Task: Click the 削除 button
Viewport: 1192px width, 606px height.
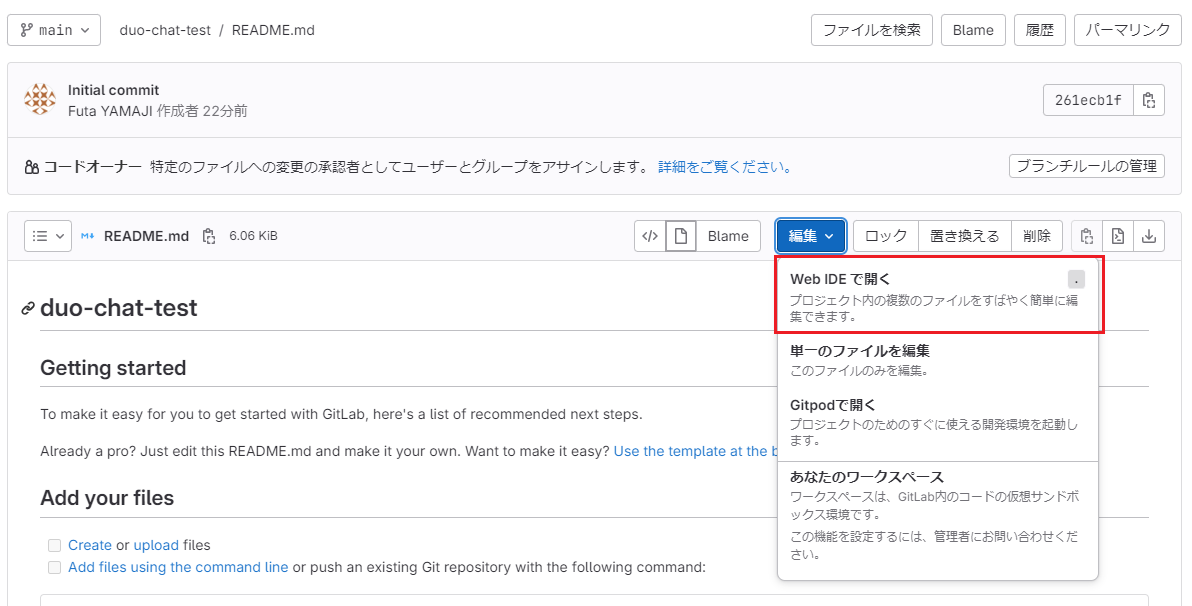Action: click(x=1037, y=236)
